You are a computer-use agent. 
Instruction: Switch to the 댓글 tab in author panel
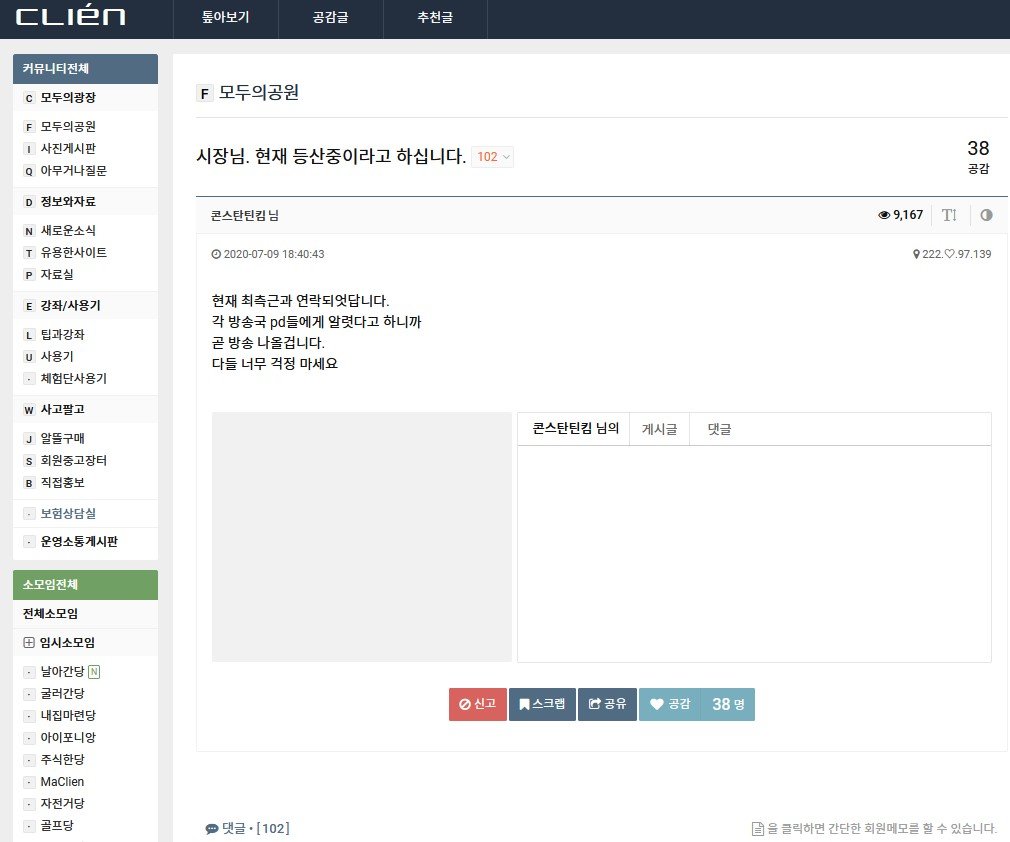(719, 429)
